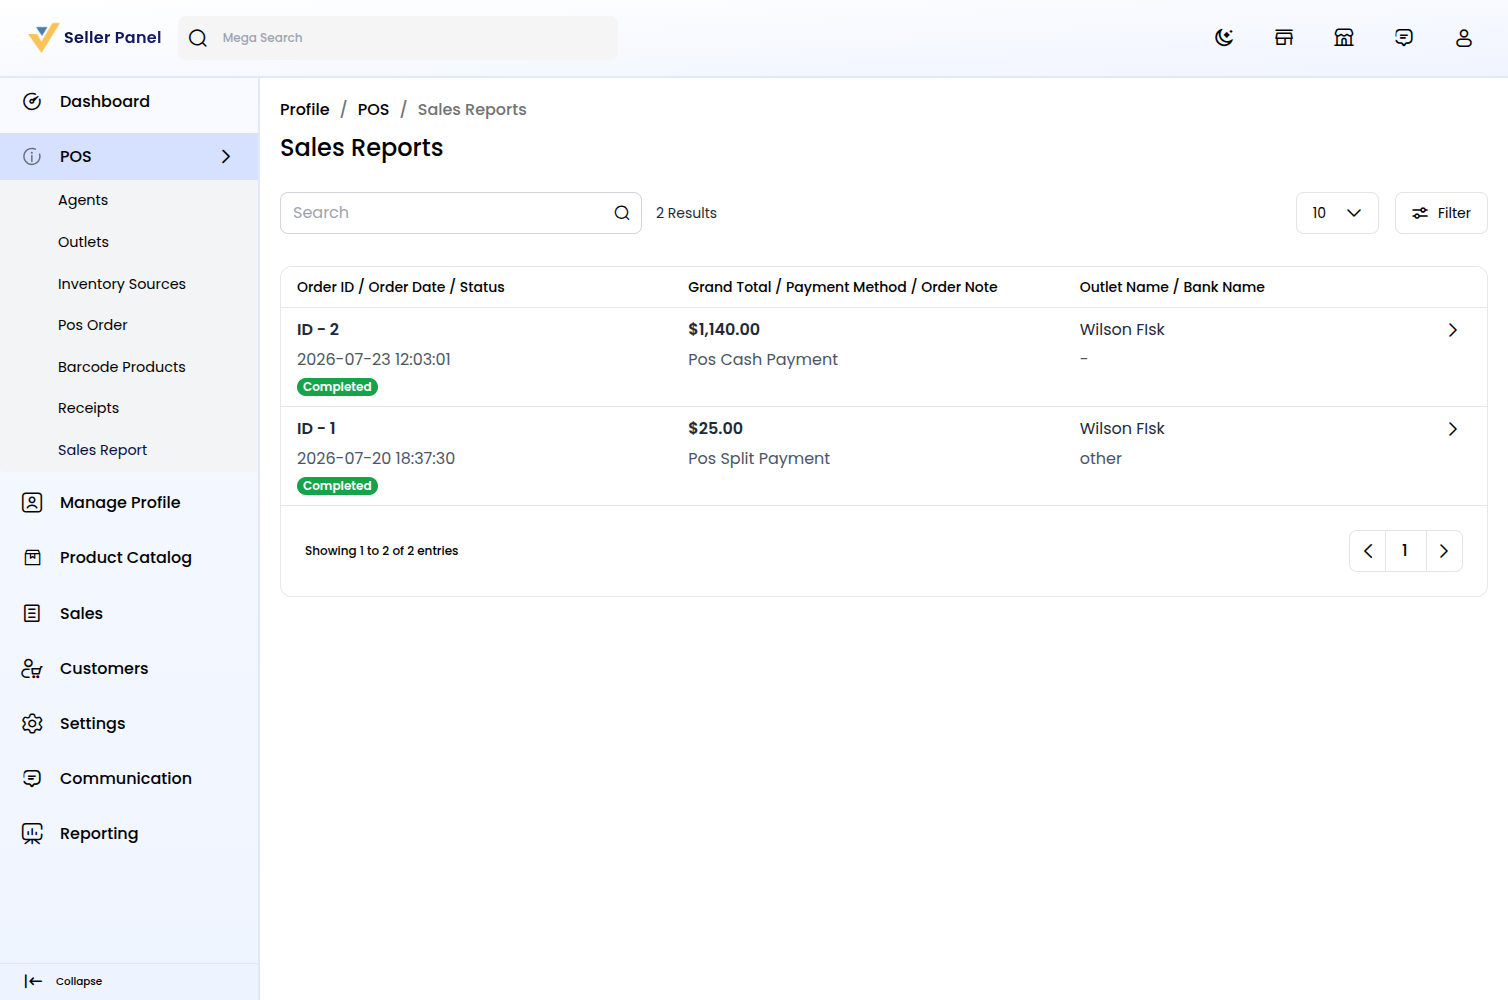Collapse the POS menu chevron

[226, 157]
